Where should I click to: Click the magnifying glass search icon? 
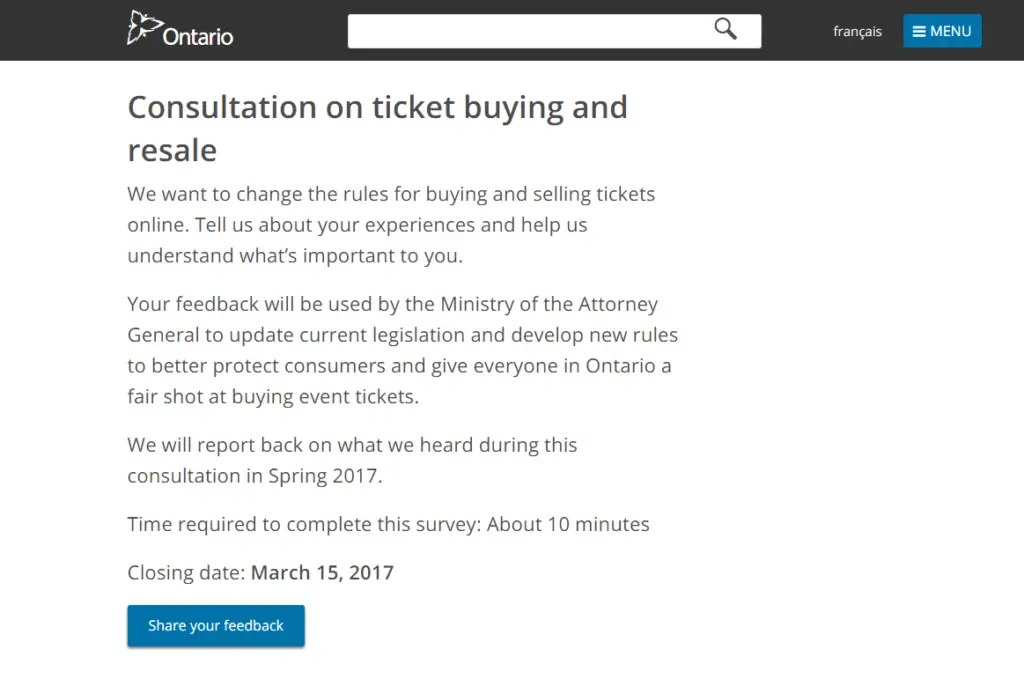725,29
